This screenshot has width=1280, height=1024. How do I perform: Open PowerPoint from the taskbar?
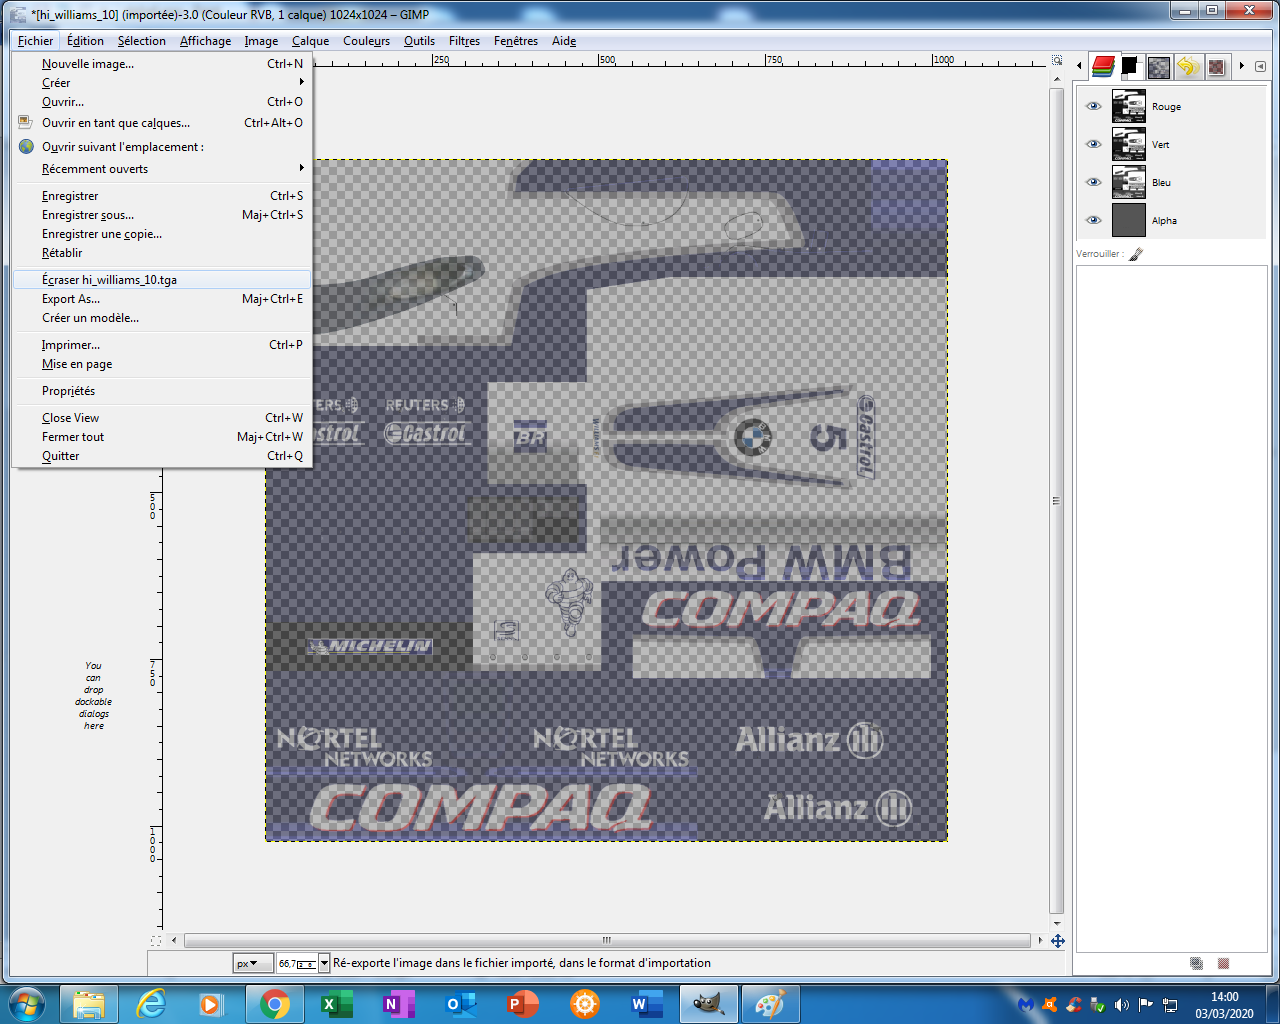[522, 1004]
